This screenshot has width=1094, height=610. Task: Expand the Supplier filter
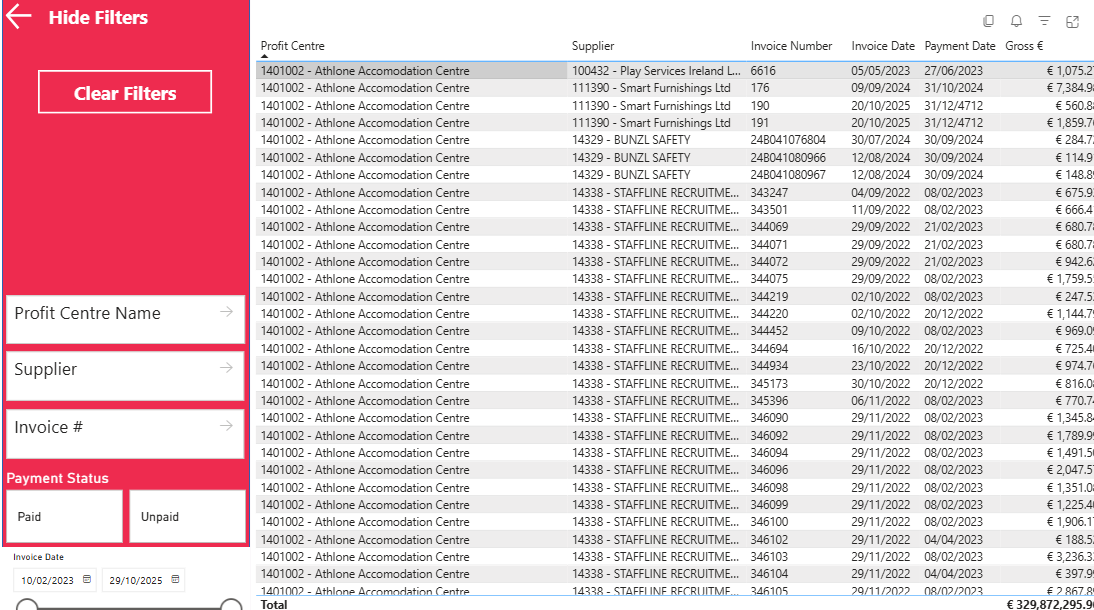pyautogui.click(x=227, y=368)
